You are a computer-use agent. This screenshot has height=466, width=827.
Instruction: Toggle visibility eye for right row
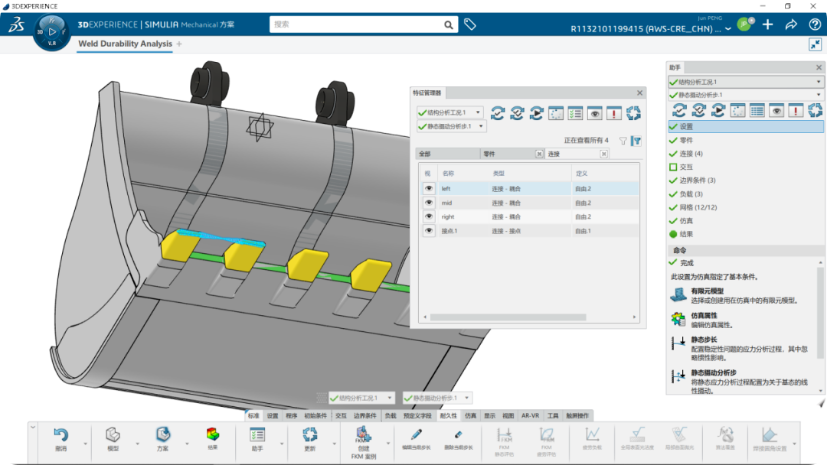[429, 217]
